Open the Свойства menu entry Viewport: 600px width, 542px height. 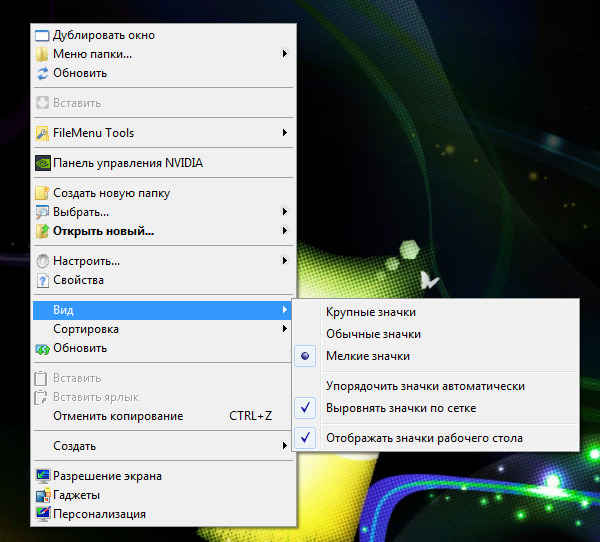pyautogui.click(x=163, y=280)
